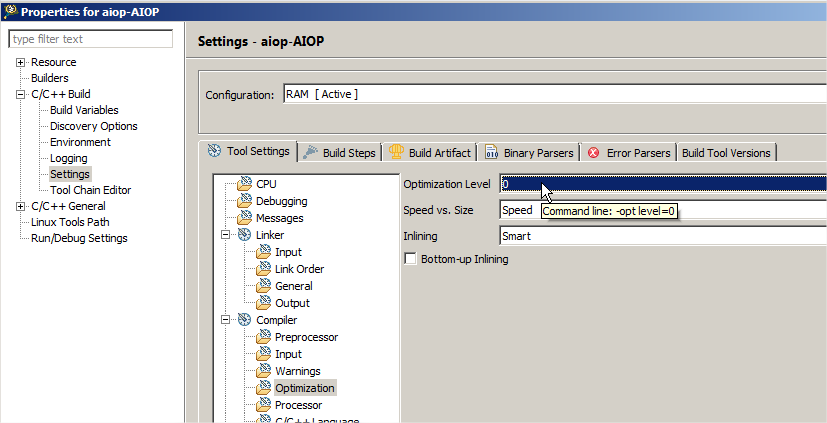The height and width of the screenshot is (423, 827).
Task: Click the Linker General folder icon
Action: [264, 285]
